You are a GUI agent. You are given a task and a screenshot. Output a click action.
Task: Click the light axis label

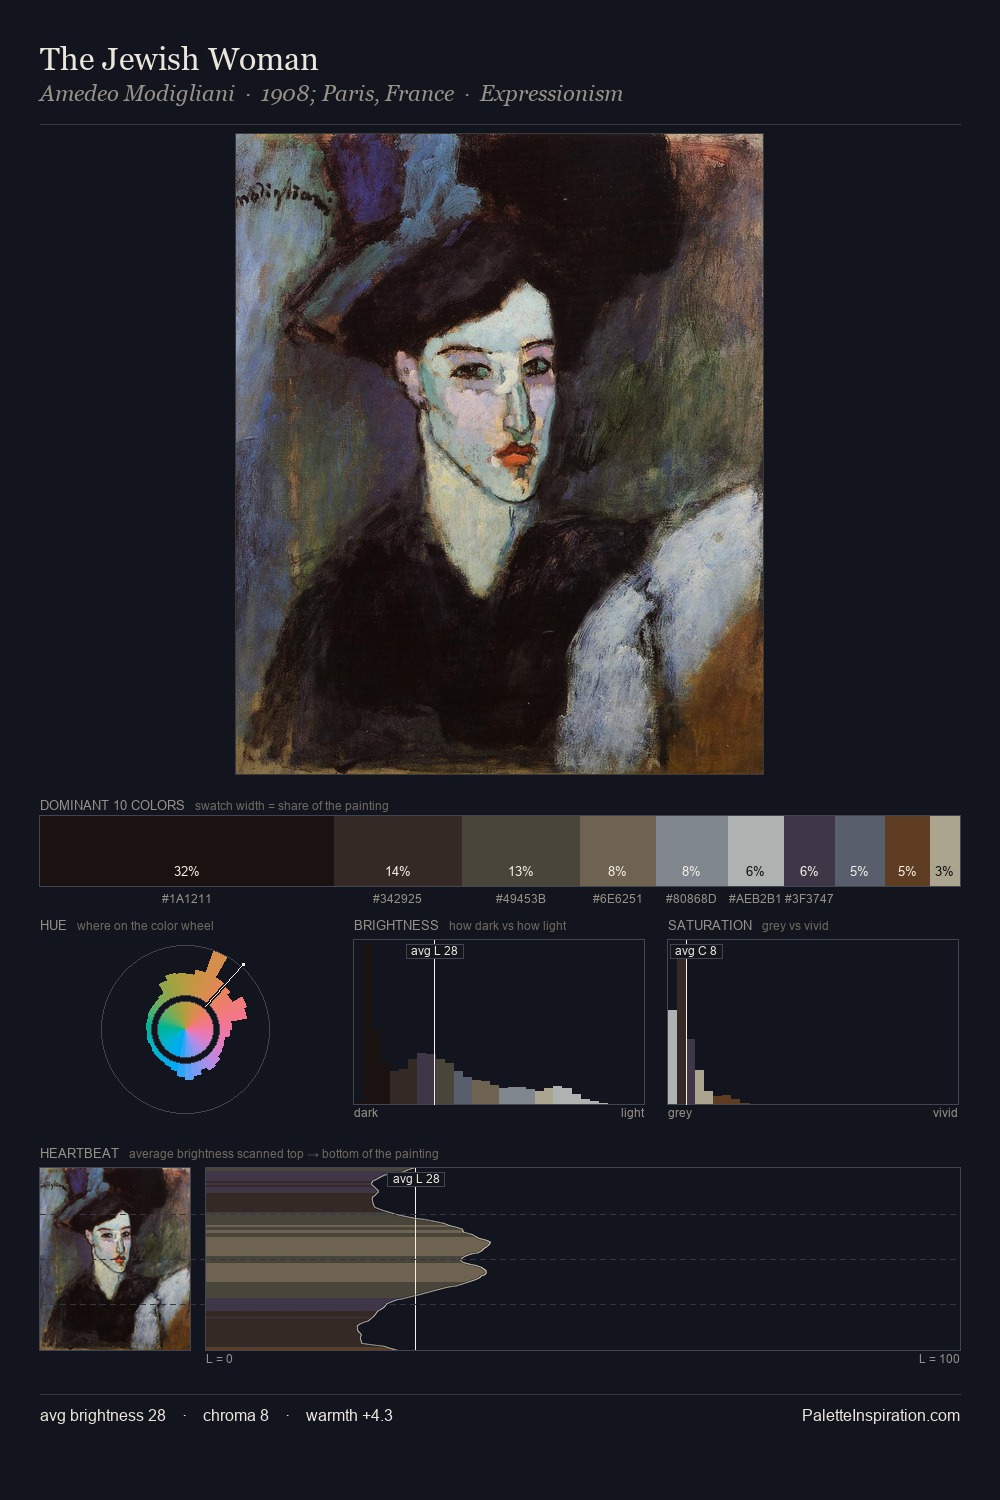(x=632, y=1113)
